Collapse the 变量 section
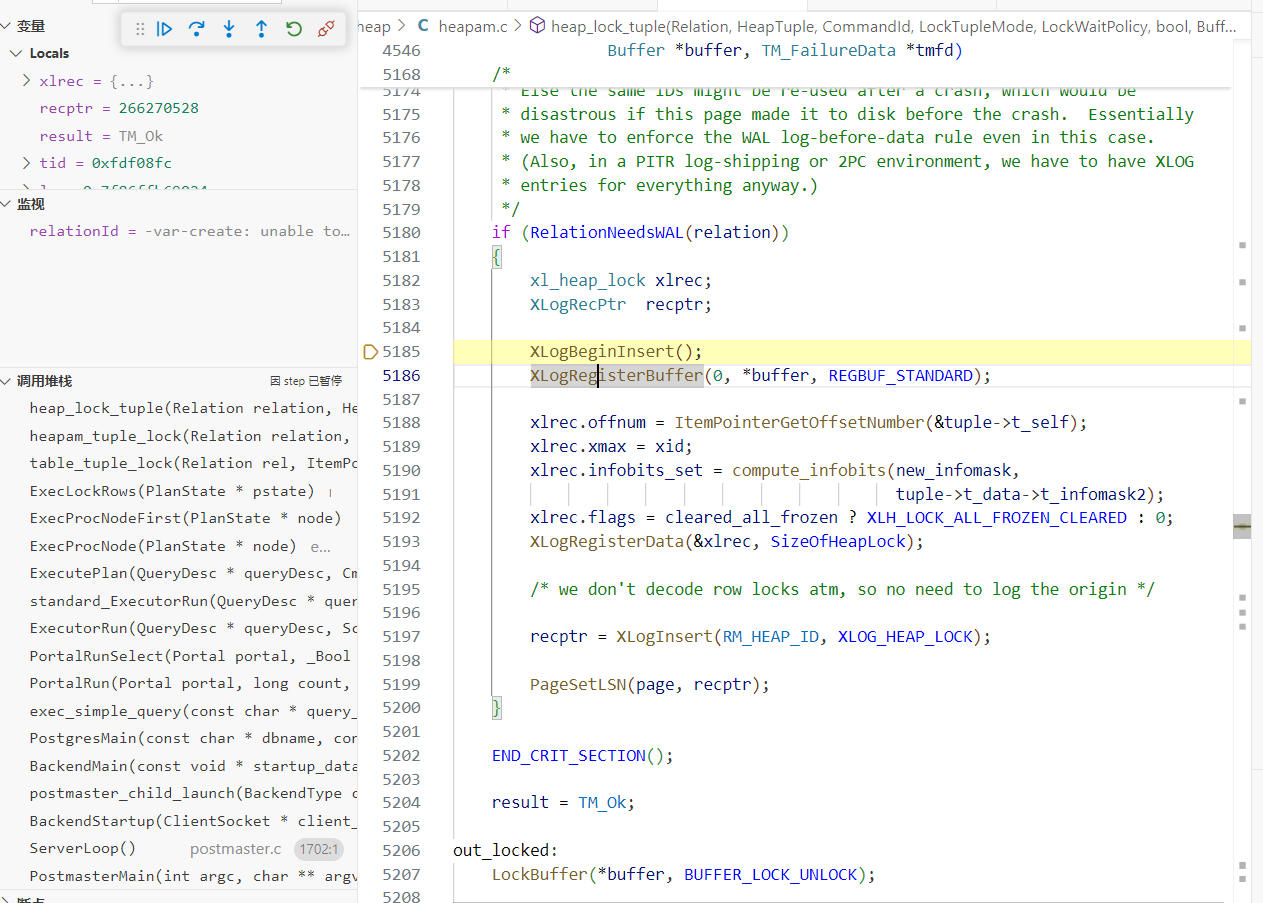The image size is (1263, 903). pos(30,26)
